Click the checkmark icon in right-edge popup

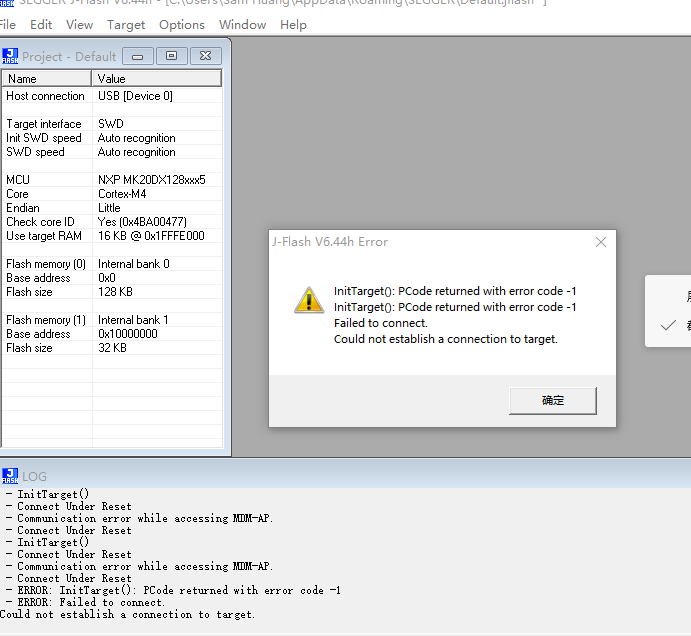(668, 326)
